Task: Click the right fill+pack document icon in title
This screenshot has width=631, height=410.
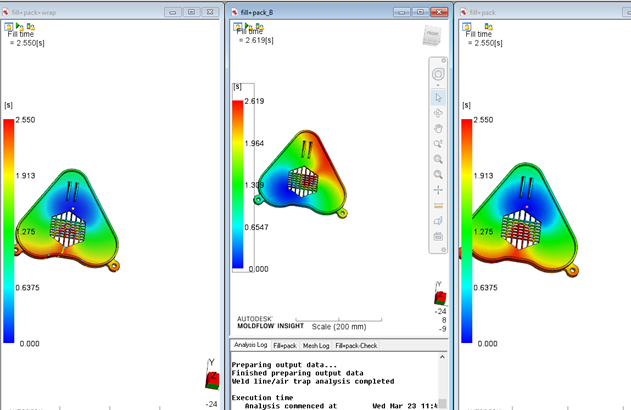Action: [x=464, y=12]
